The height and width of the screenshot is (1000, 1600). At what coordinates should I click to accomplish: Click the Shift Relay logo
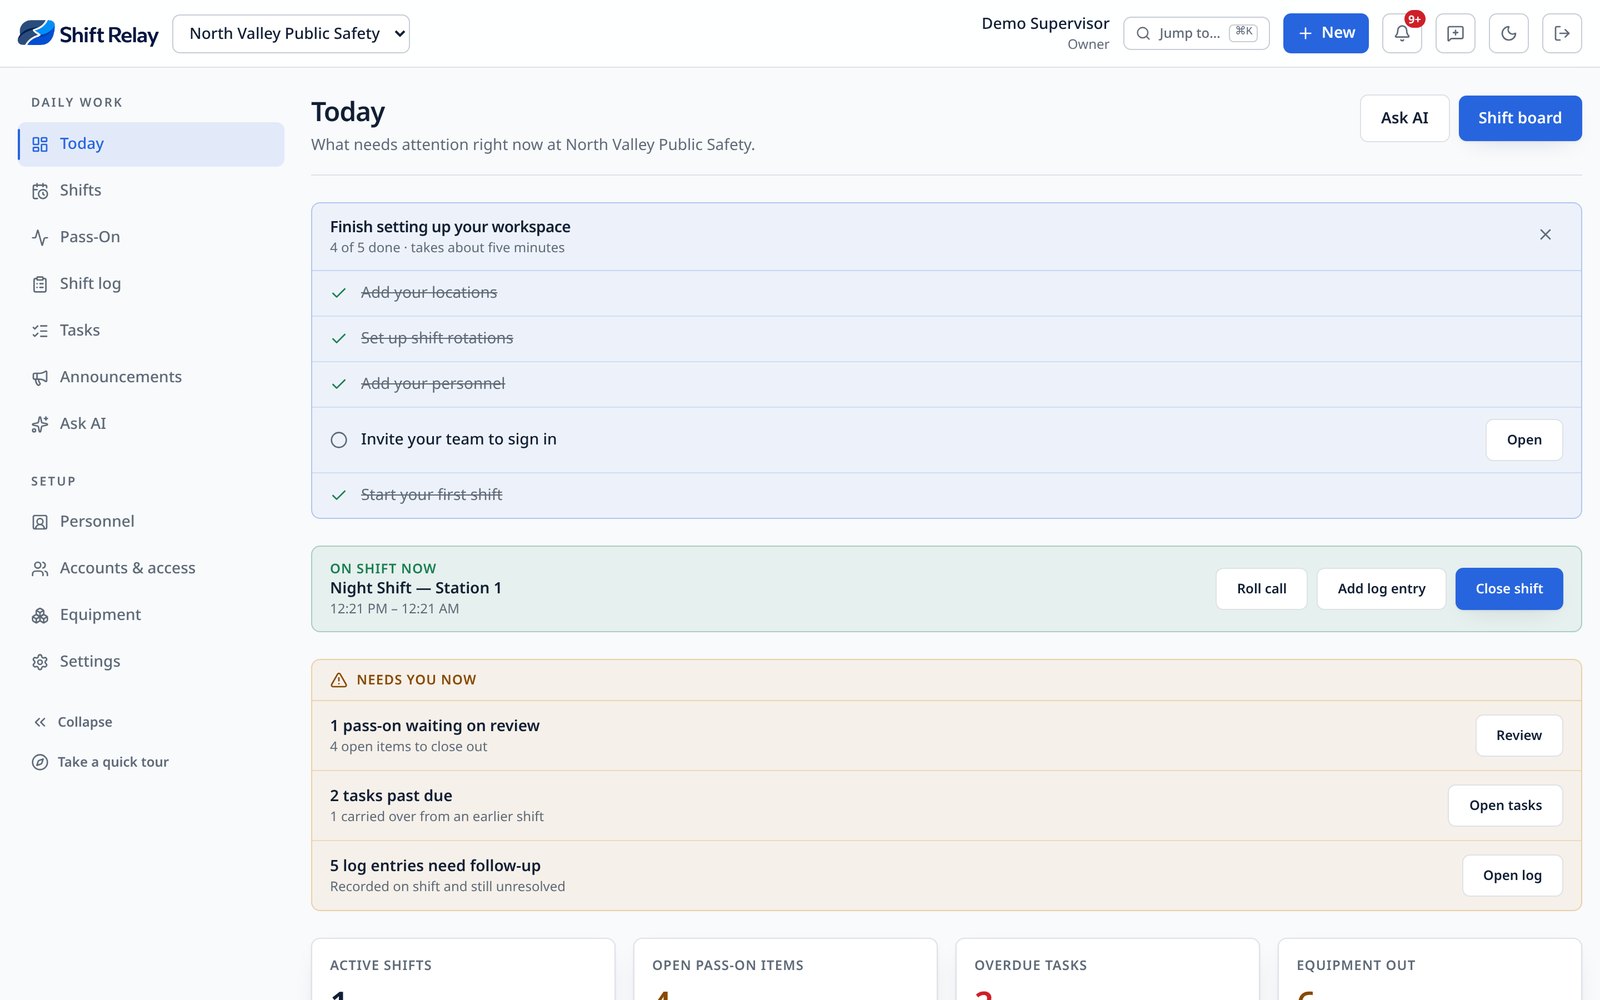point(88,34)
